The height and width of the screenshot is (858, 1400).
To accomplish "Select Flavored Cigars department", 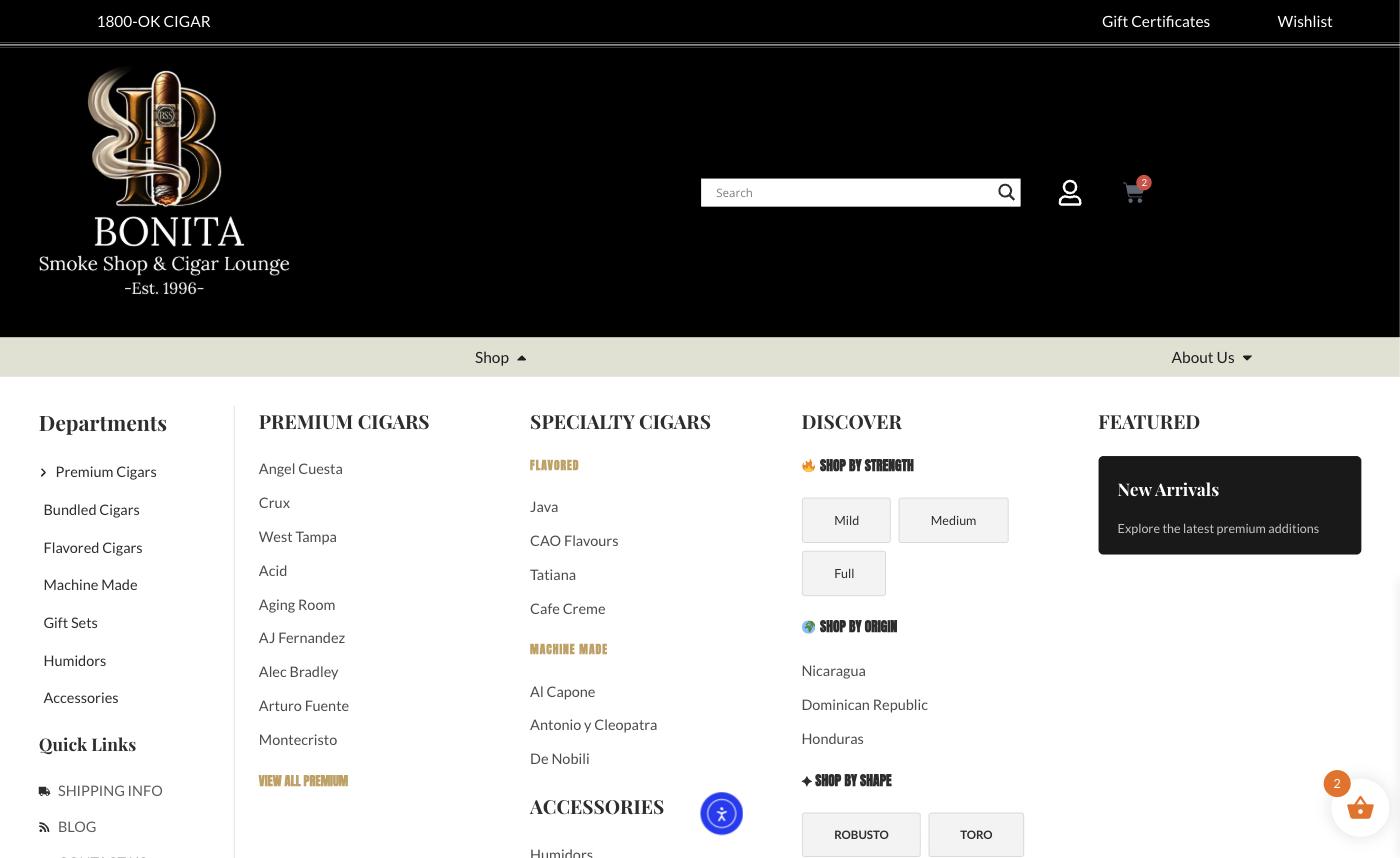I will click(x=93, y=548).
